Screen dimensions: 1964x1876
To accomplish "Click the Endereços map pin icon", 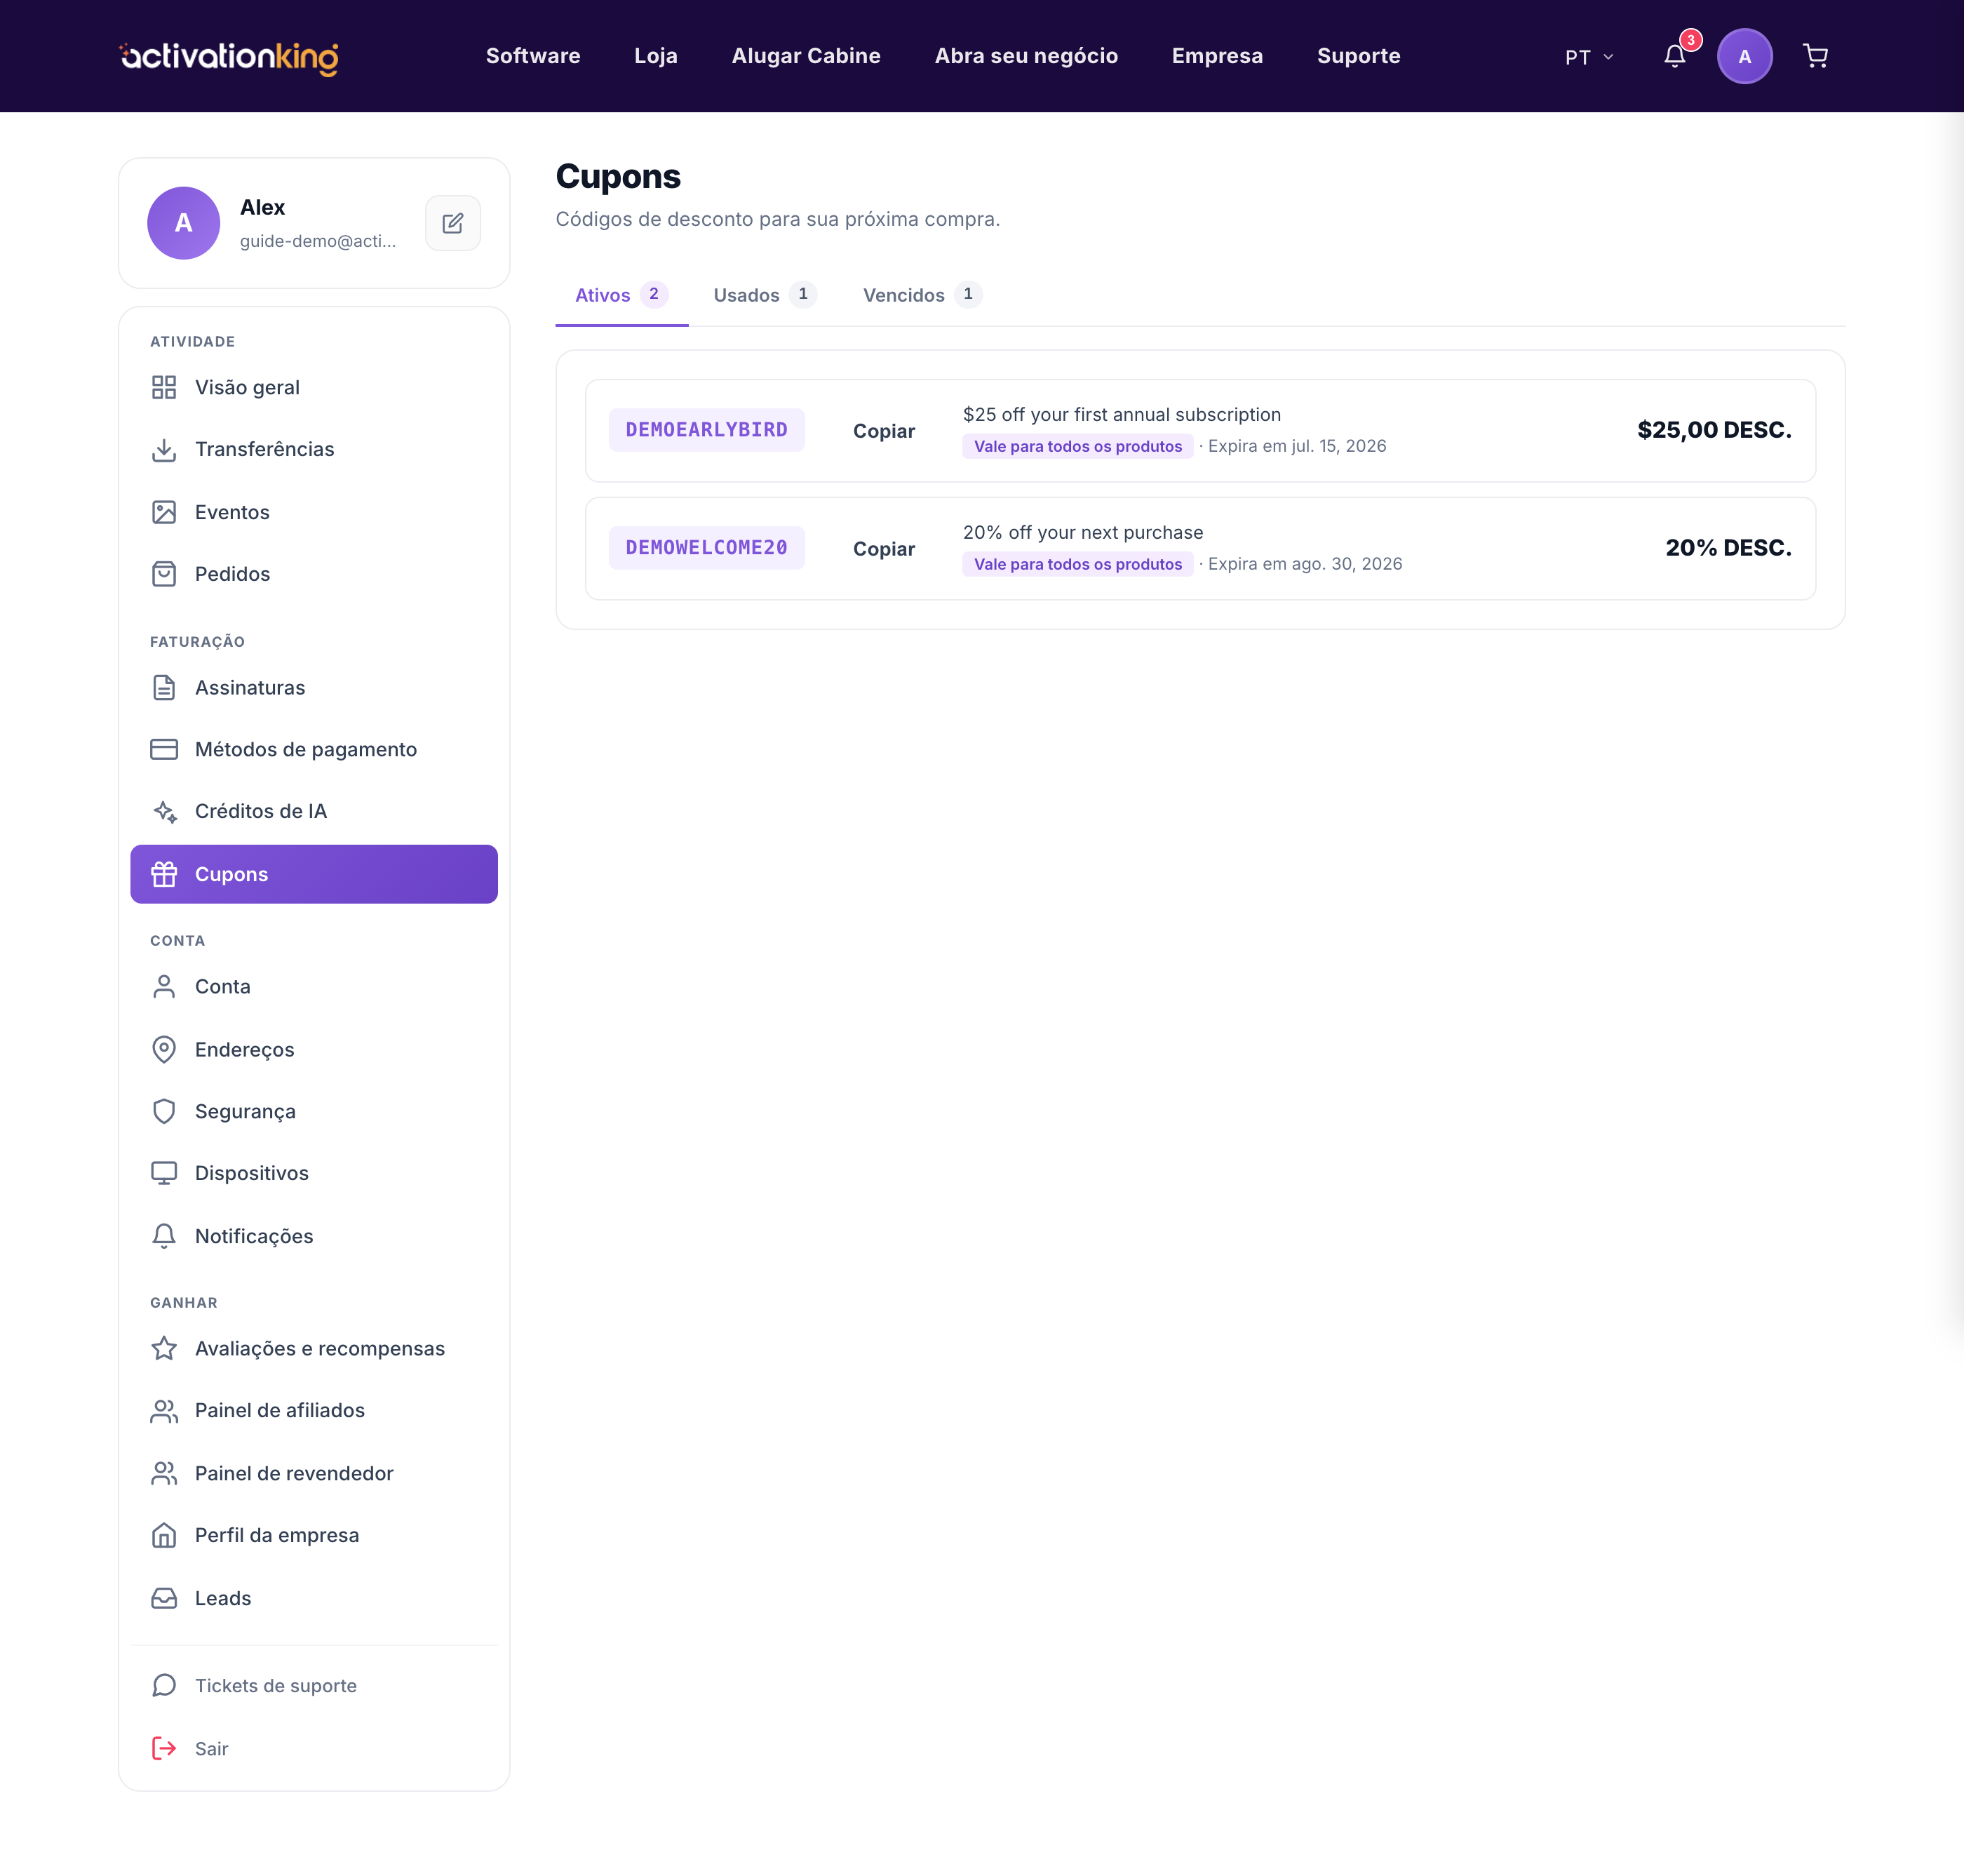I will (164, 1049).
